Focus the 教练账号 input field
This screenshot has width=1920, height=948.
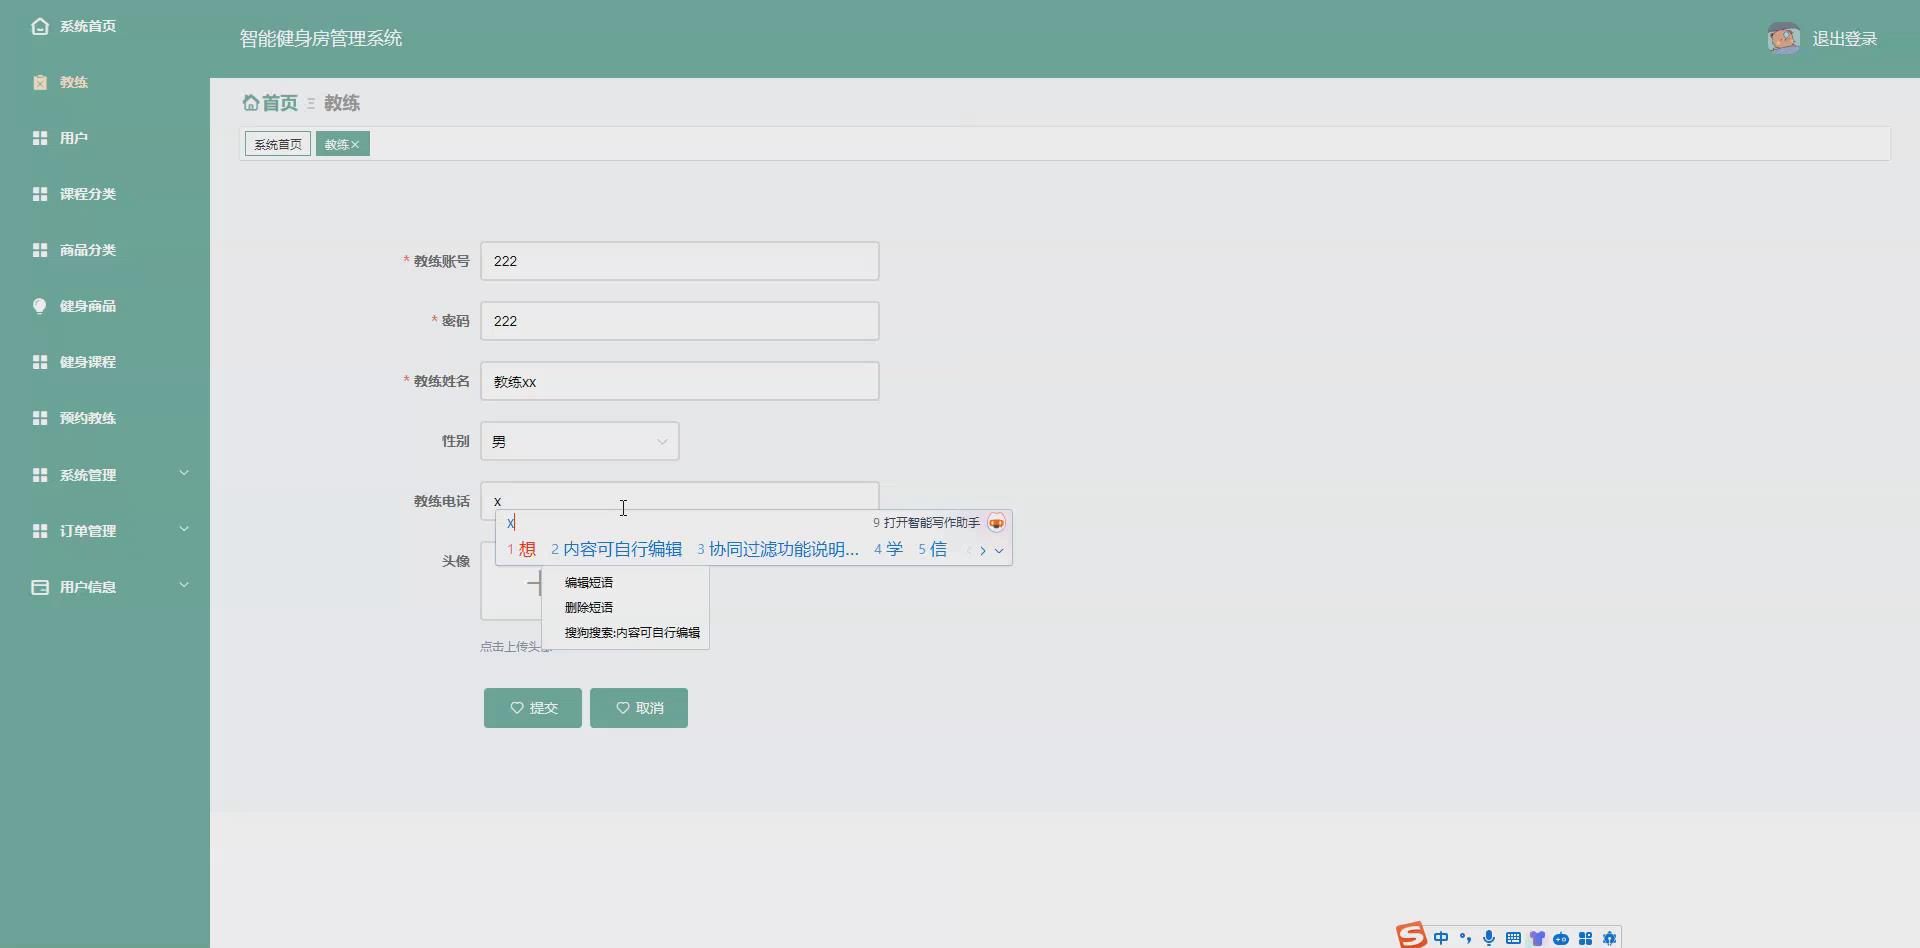pos(680,261)
